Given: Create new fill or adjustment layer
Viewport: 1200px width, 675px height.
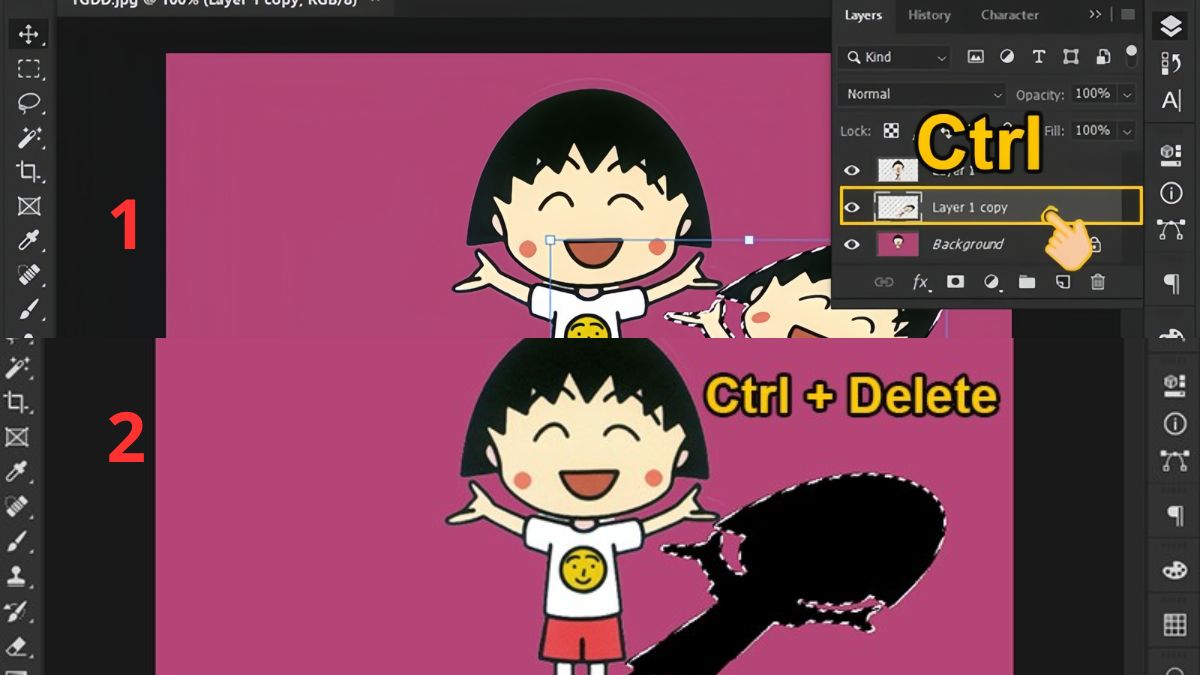Looking at the screenshot, I should [991, 282].
